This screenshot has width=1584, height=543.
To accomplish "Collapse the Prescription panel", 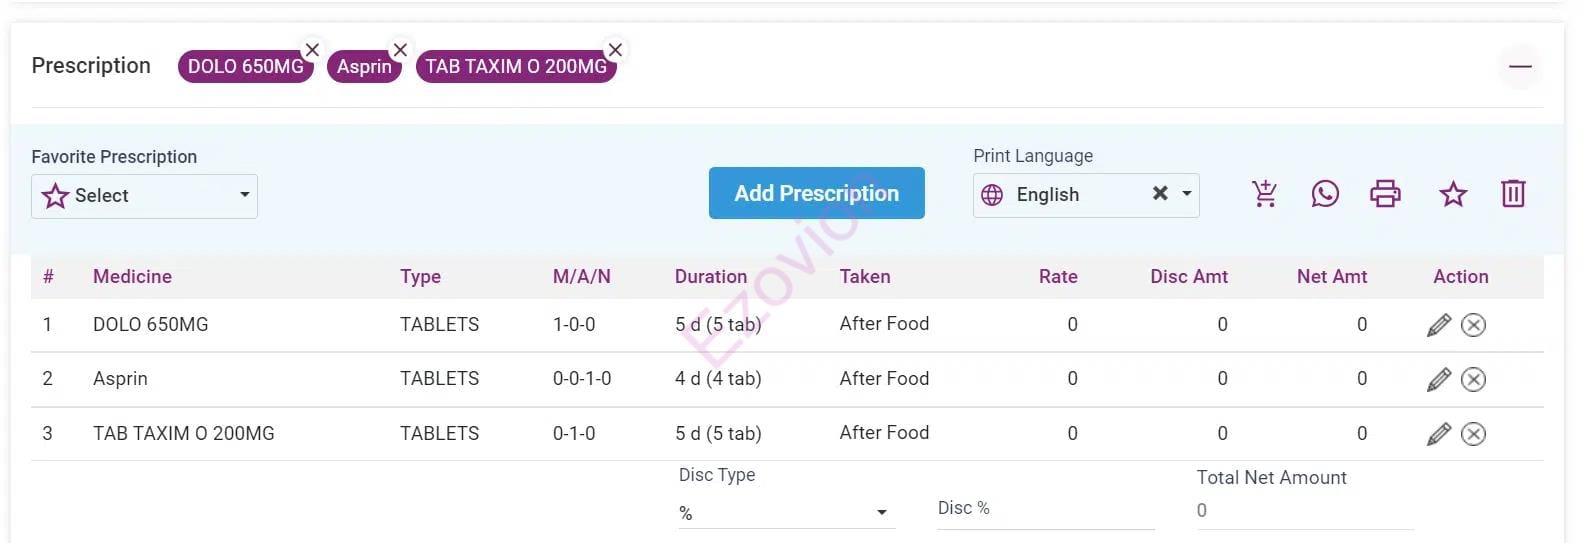I will pyautogui.click(x=1520, y=67).
